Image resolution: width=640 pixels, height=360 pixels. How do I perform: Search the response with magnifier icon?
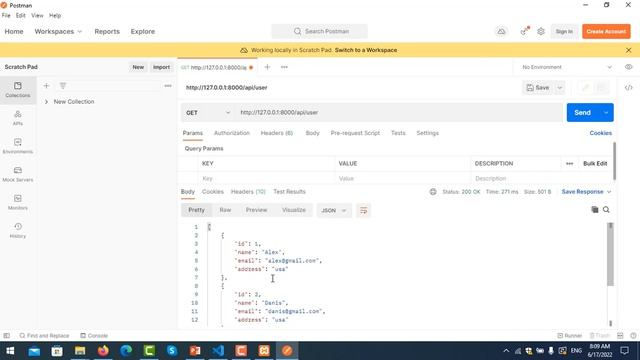pyautogui.click(x=606, y=209)
